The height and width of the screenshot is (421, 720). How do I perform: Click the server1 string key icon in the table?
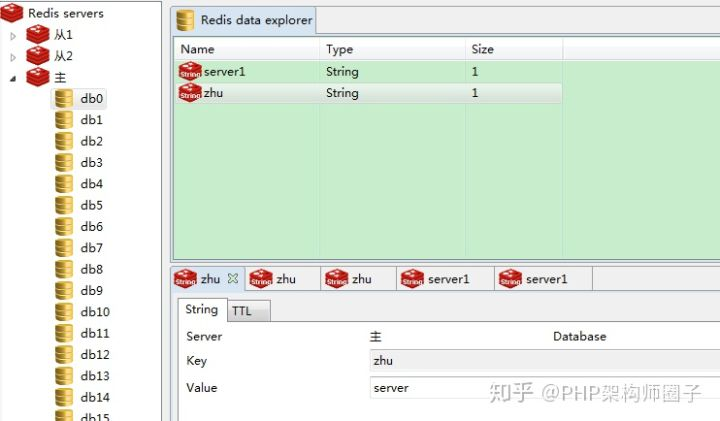pos(190,72)
